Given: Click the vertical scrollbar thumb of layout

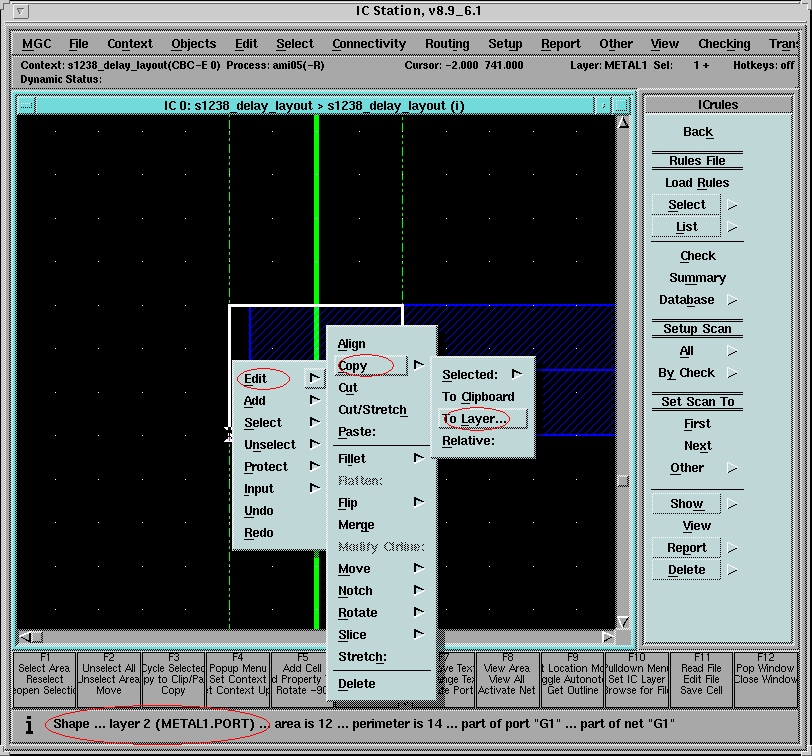Looking at the screenshot, I should pos(623,481).
